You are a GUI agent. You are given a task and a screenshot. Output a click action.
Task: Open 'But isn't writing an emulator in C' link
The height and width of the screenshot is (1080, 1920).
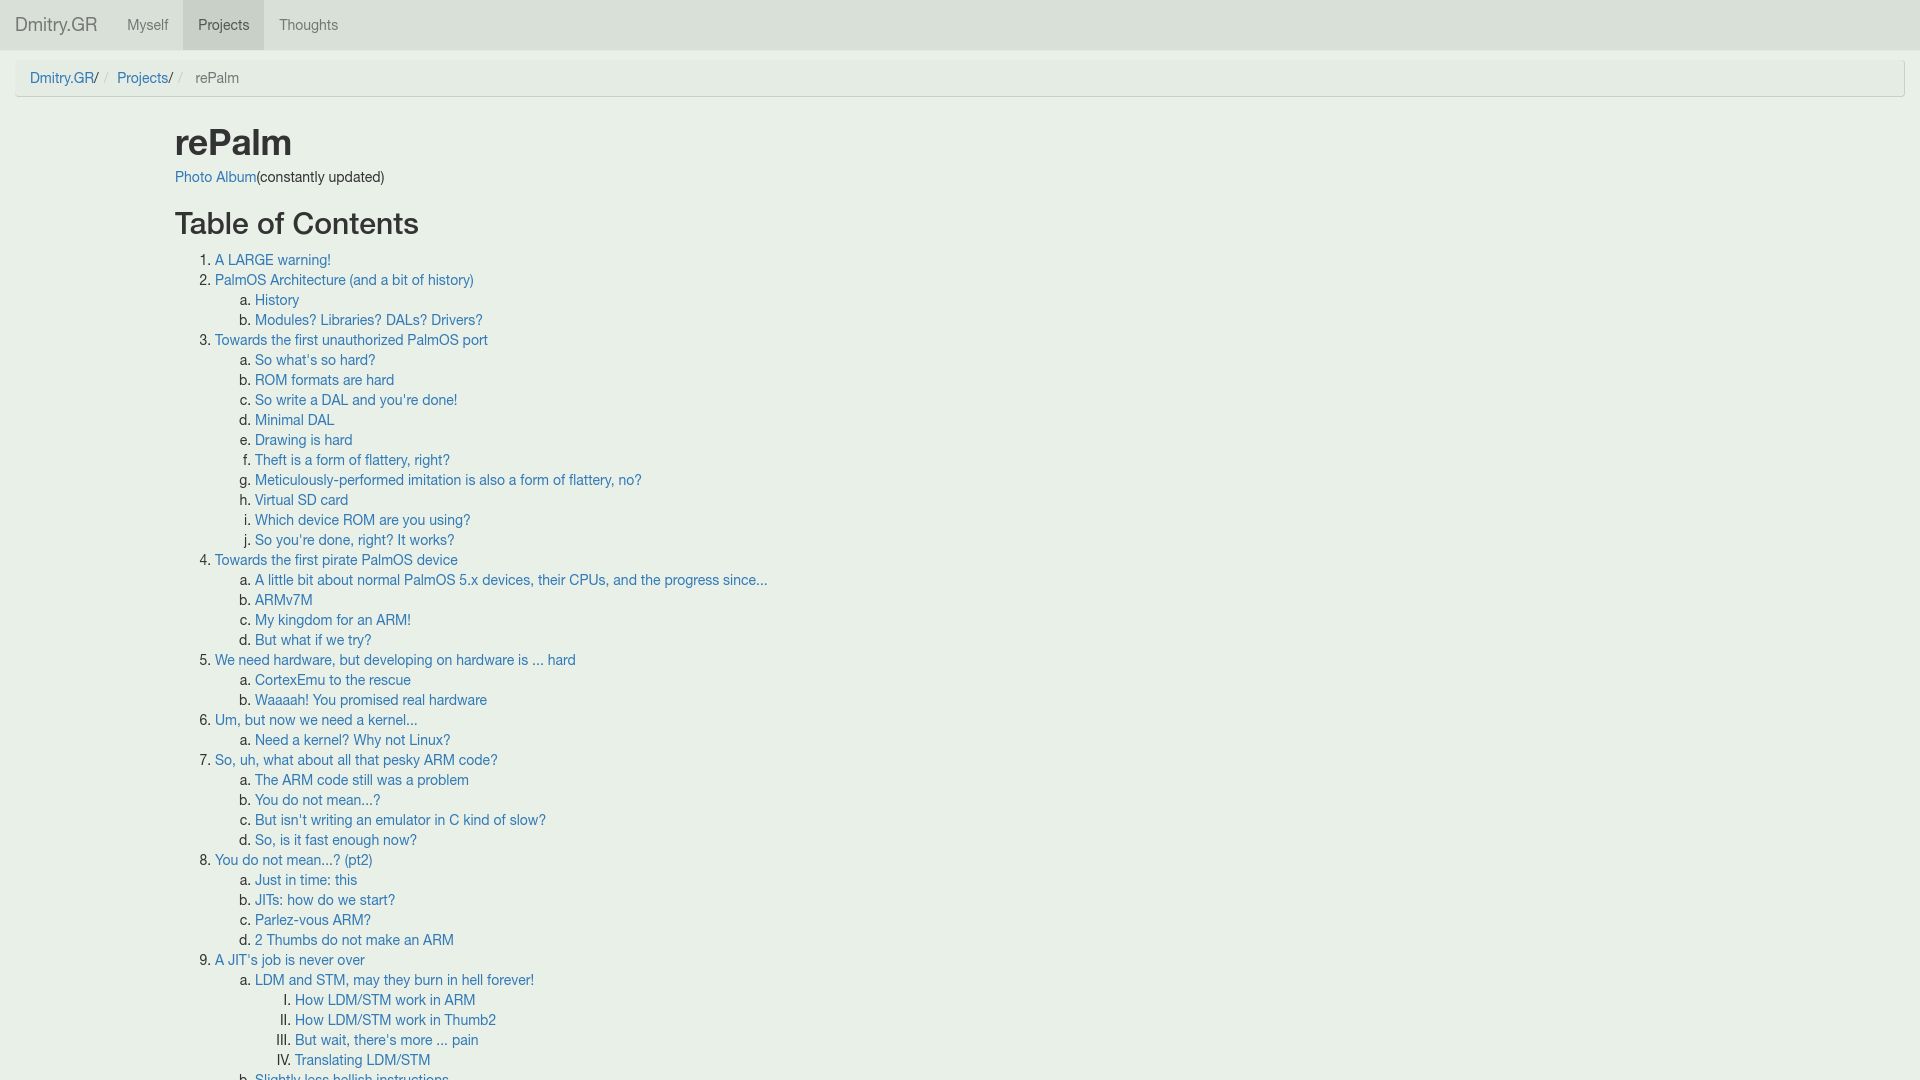point(400,820)
